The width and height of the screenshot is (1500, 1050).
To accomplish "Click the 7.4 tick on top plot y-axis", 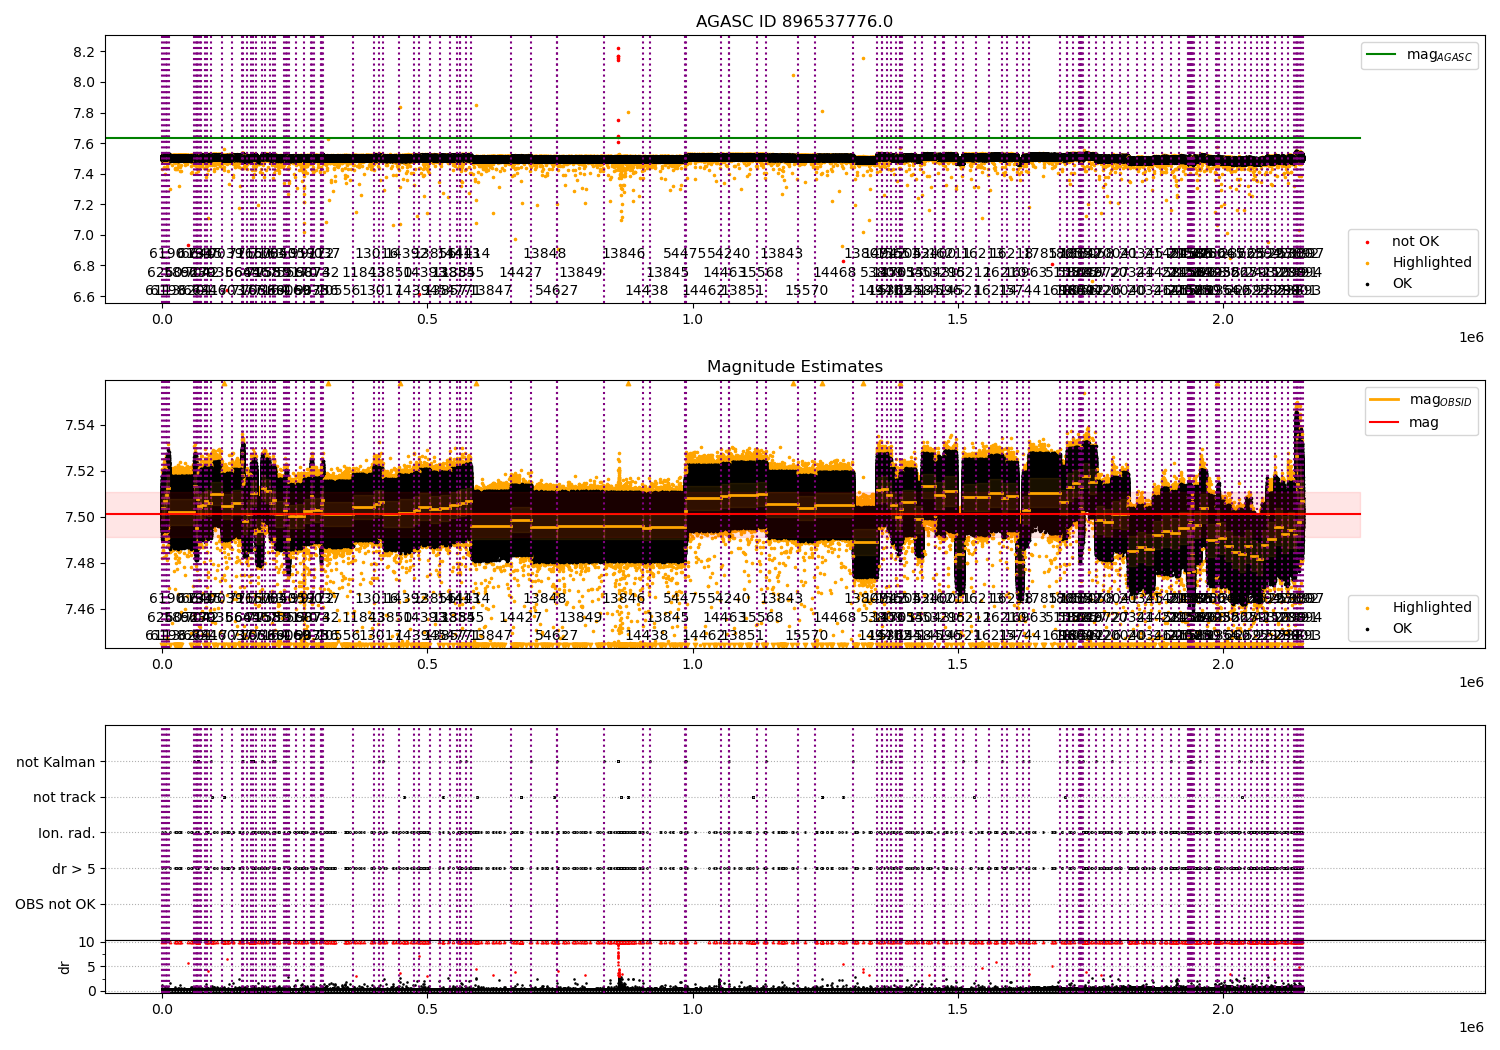I will coord(86,174).
